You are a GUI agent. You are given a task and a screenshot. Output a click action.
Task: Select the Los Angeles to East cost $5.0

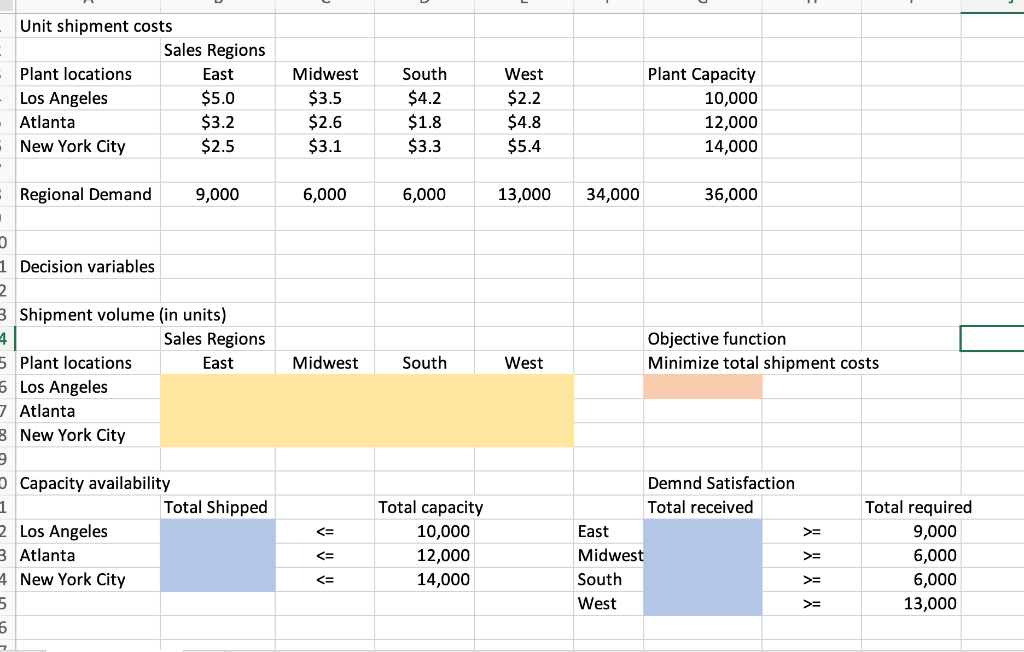217,99
